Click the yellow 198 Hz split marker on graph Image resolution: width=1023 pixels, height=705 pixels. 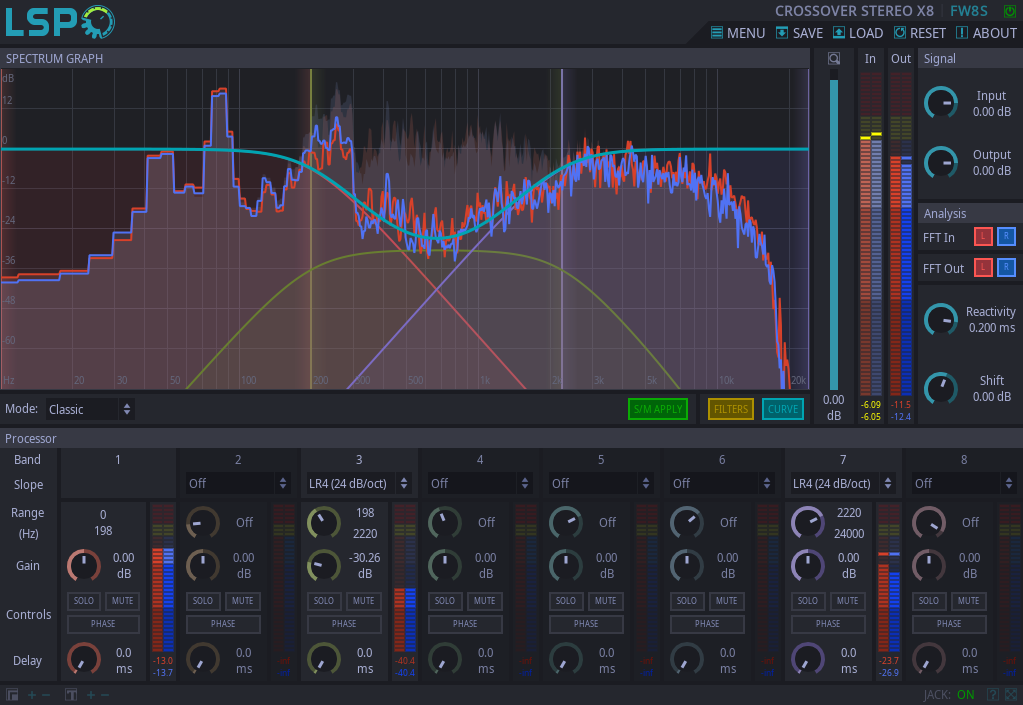point(311,229)
